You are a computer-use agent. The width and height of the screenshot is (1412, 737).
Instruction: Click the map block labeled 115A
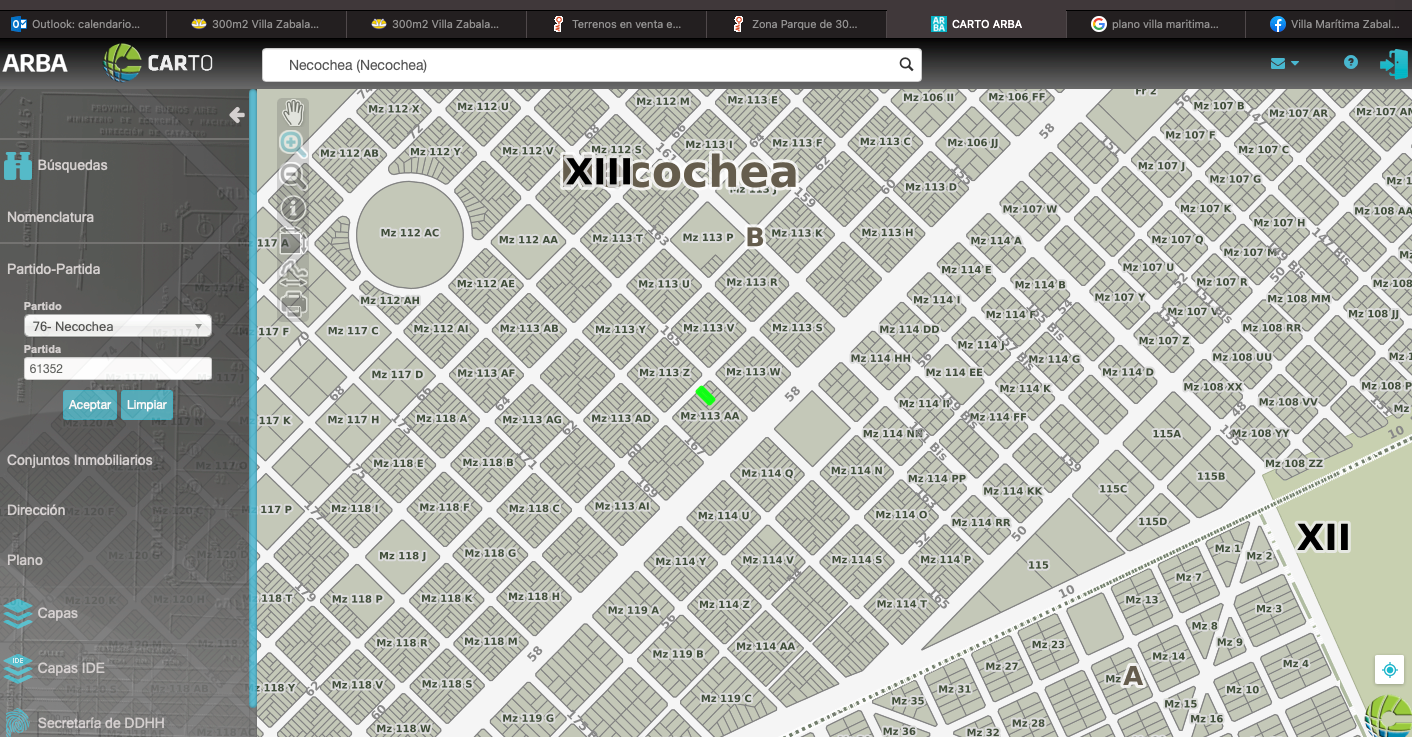tap(1166, 434)
